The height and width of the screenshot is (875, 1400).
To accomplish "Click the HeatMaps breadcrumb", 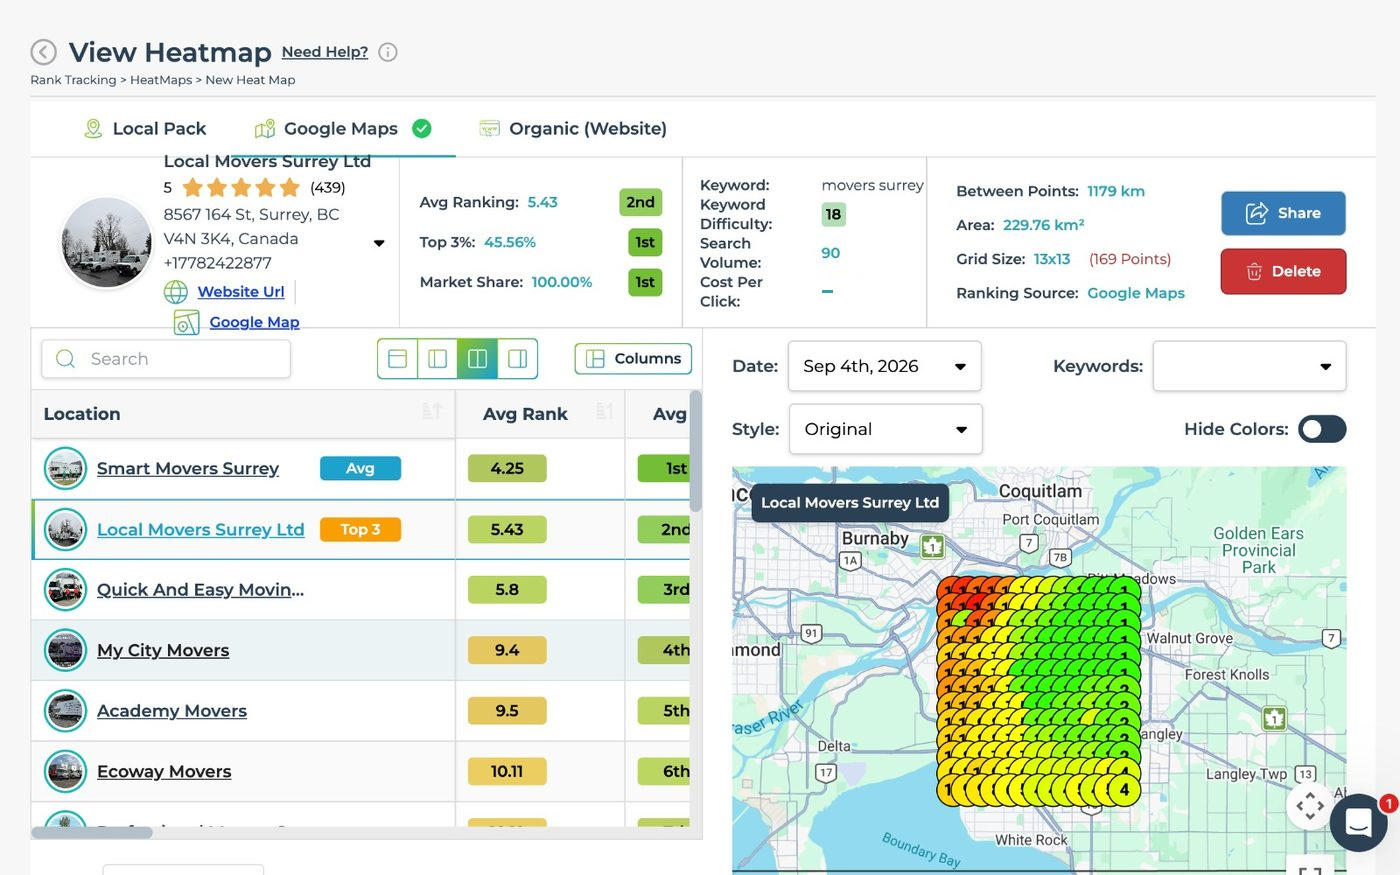I will [161, 80].
